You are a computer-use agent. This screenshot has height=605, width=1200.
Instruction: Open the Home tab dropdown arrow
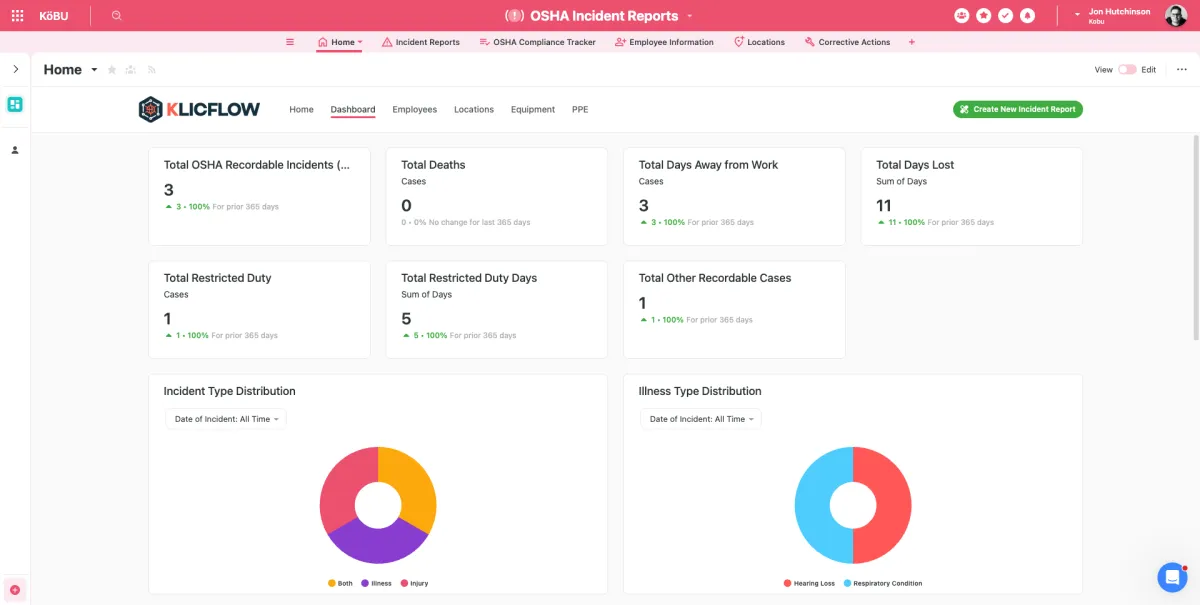(x=360, y=42)
